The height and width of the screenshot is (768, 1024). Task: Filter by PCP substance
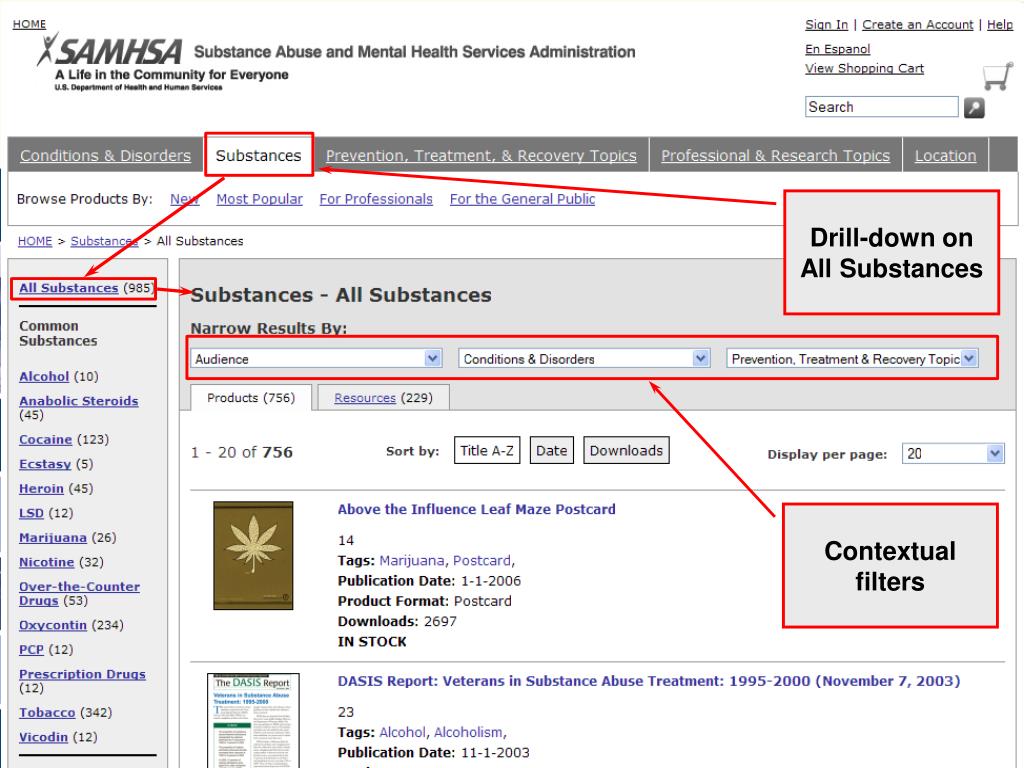pyautogui.click(x=31, y=650)
